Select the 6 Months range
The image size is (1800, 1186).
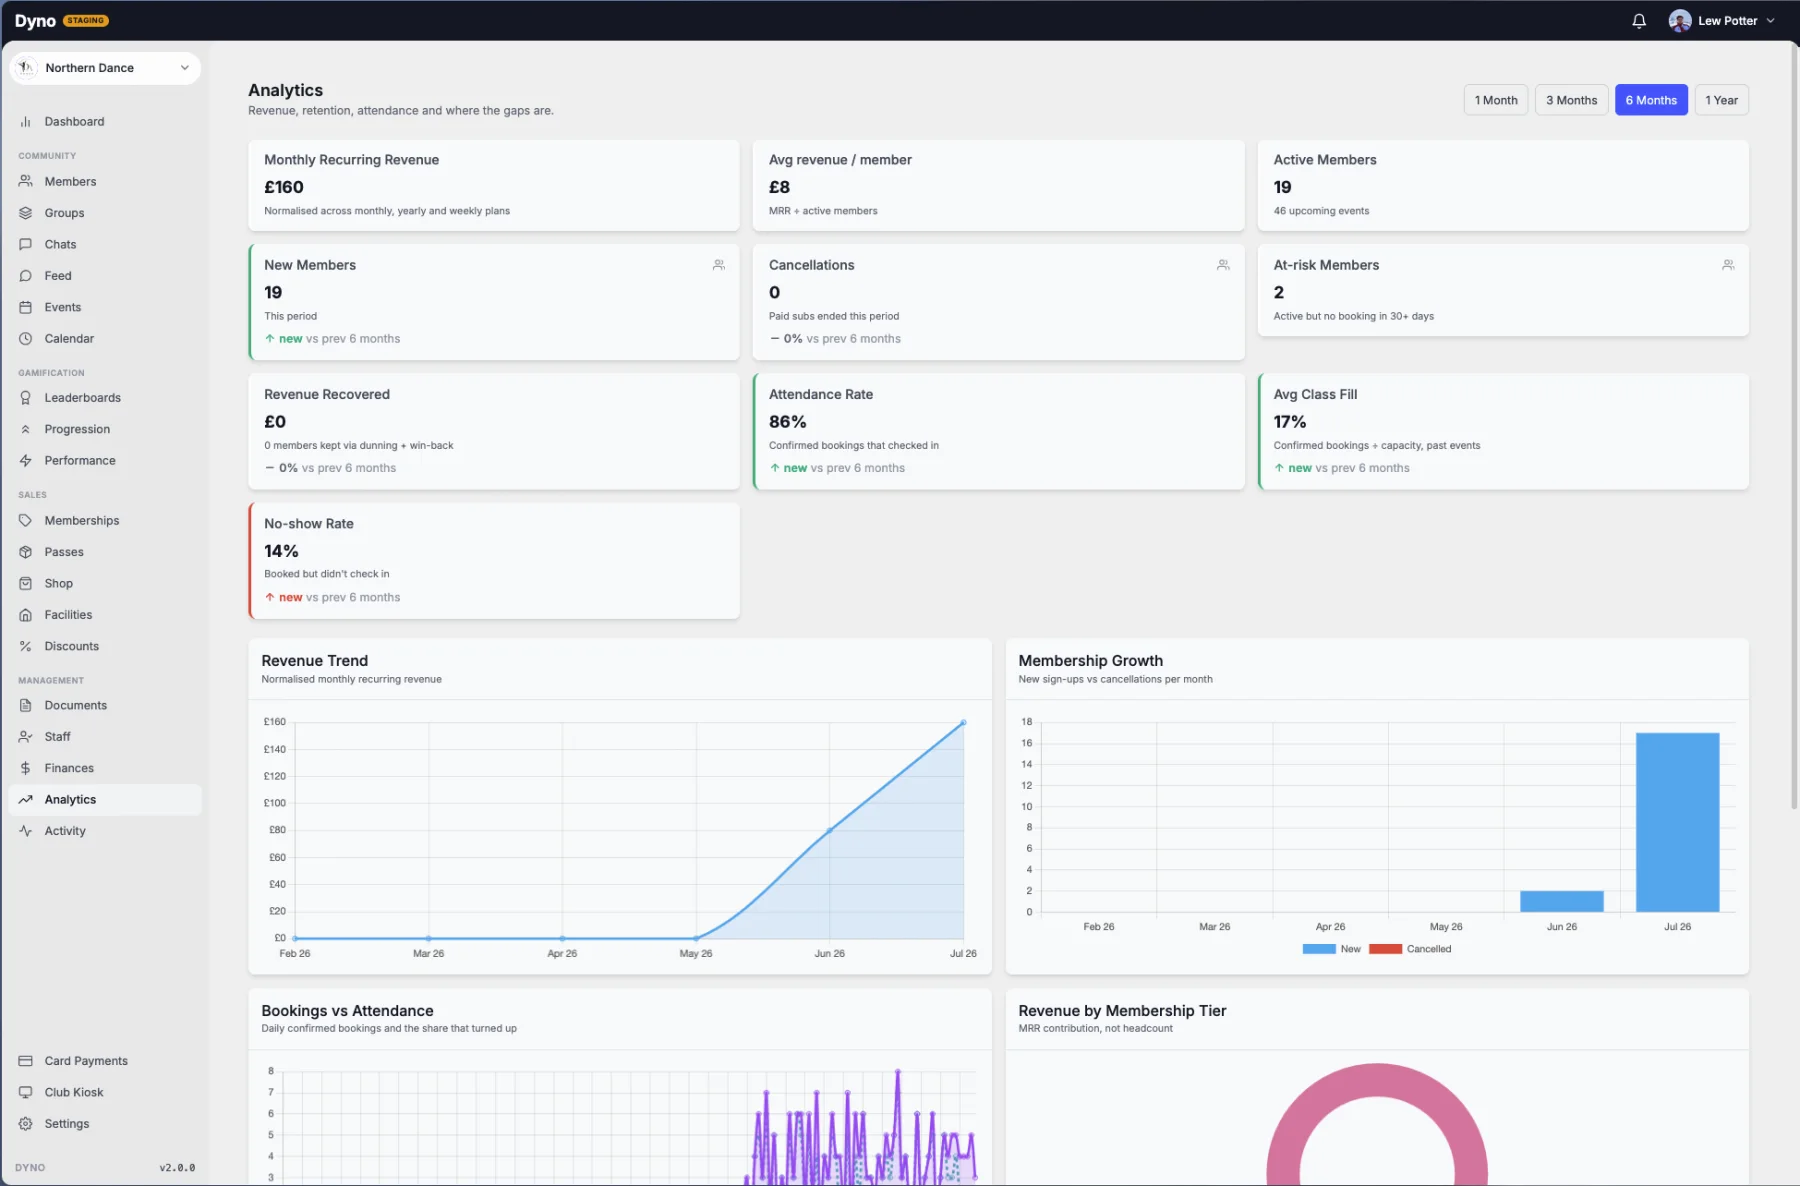(x=1651, y=100)
